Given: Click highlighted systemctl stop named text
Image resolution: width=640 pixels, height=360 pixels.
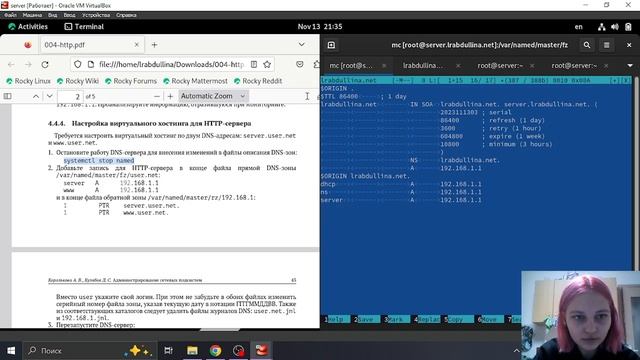Looking at the screenshot, I should tap(99, 160).
